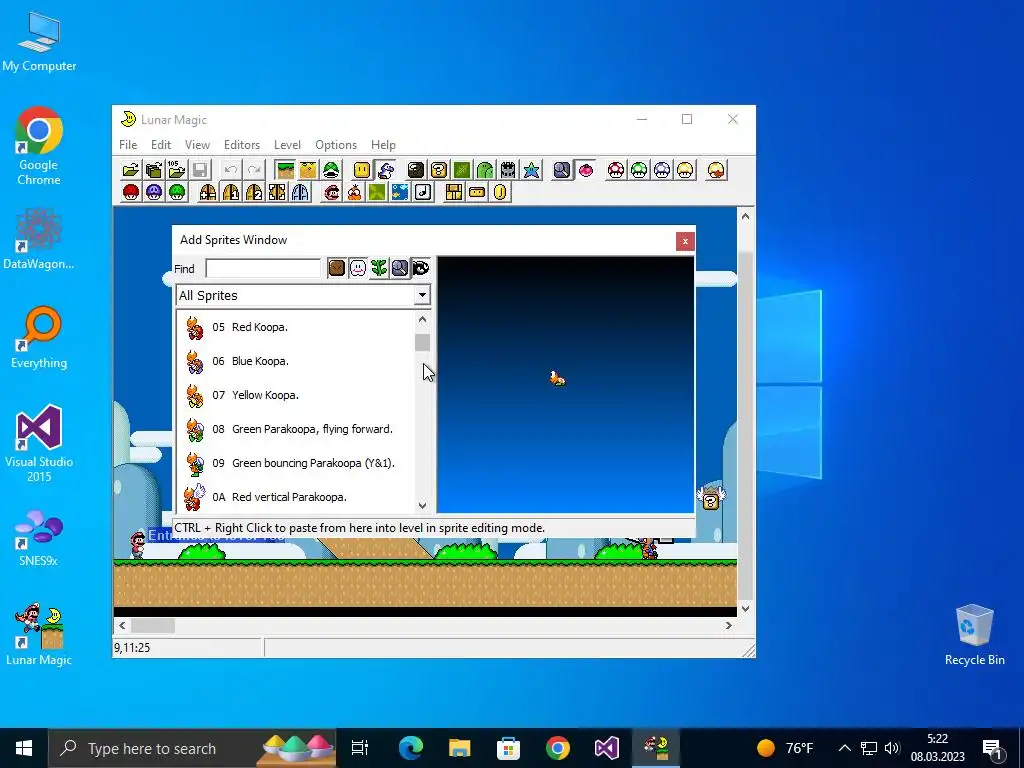Click the black Bullet Bill icon beside Find
The image size is (1024, 768).
pyautogui.click(x=421, y=268)
